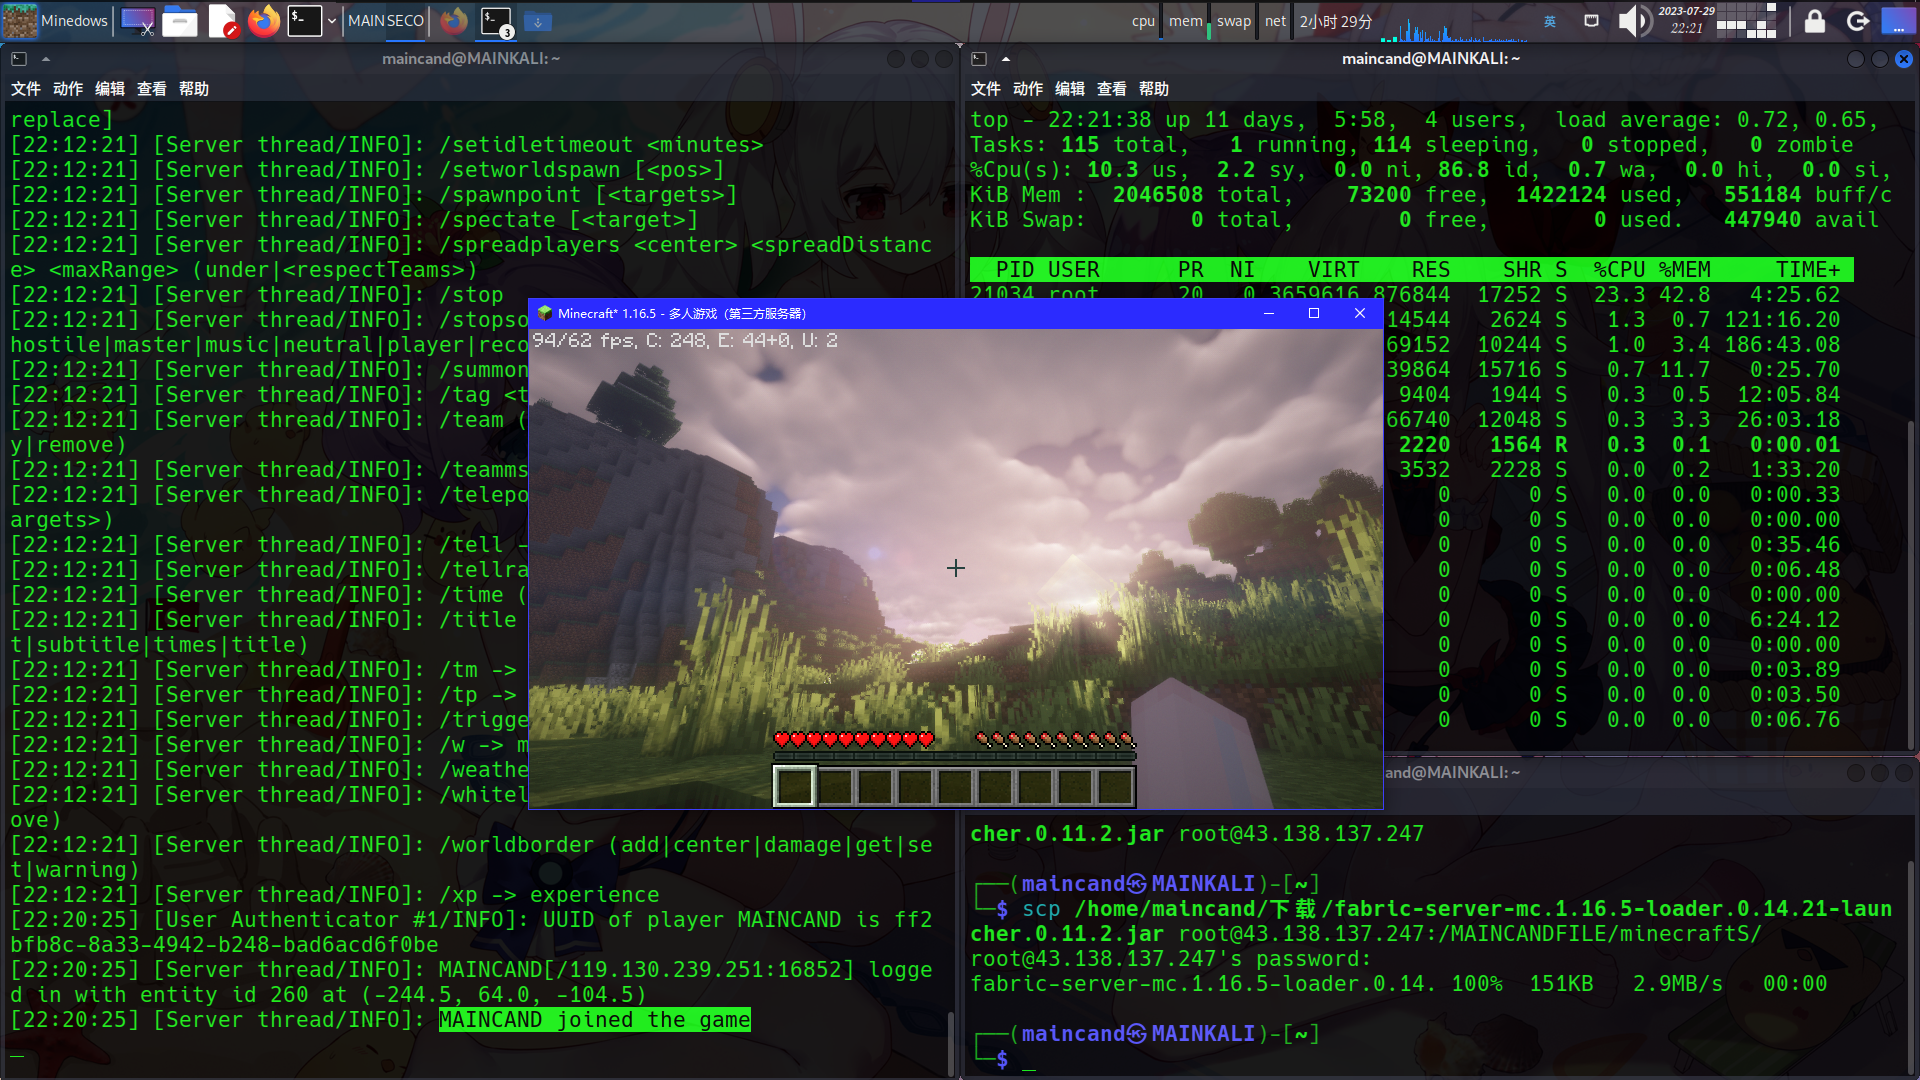Minimize the Minecraft 1.16.5 window
Screen dimensions: 1920x1080
(1269, 313)
